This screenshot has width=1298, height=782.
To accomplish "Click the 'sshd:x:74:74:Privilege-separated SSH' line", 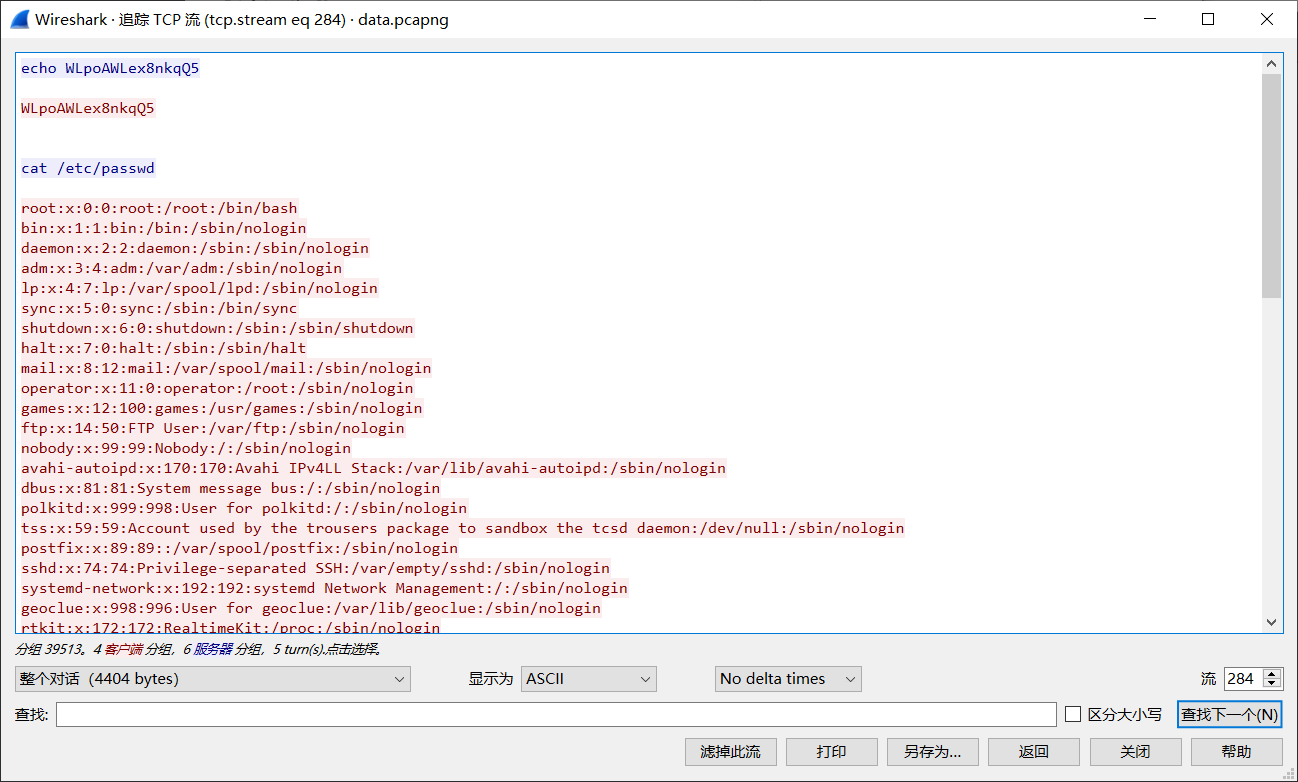I will (315, 568).
